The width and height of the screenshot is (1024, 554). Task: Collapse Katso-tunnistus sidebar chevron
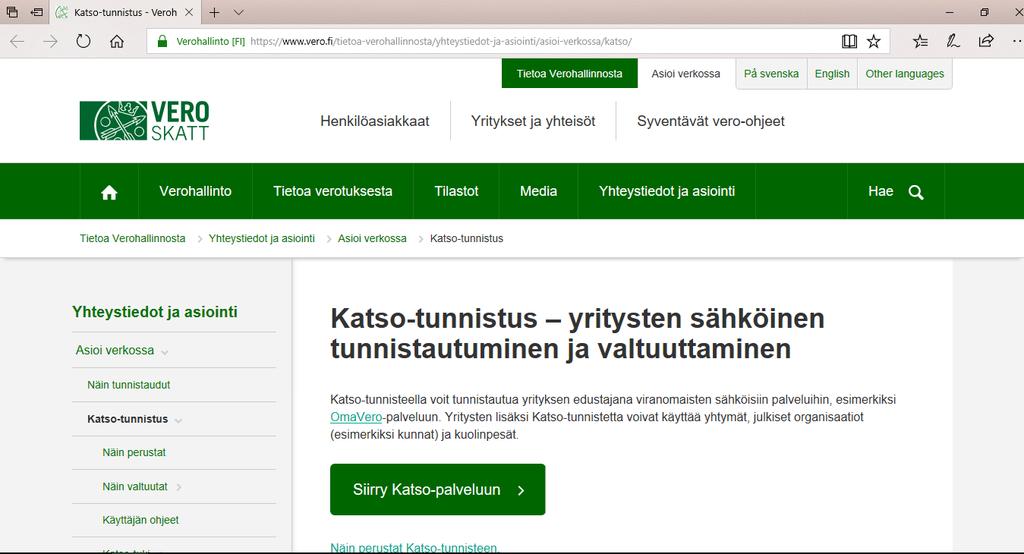point(178,421)
